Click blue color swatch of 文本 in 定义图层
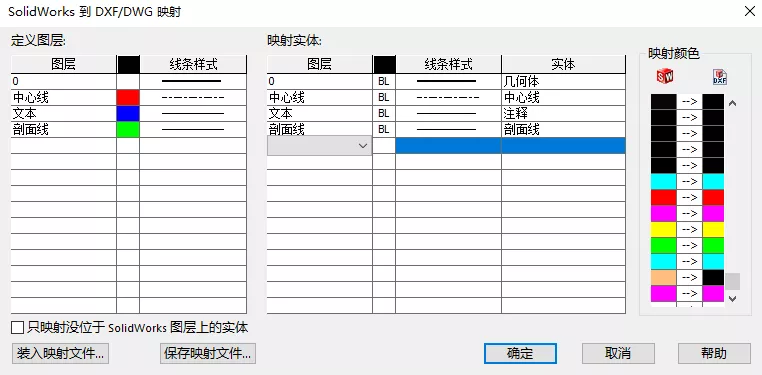Image resolution: width=762 pixels, height=375 pixels. click(128, 114)
